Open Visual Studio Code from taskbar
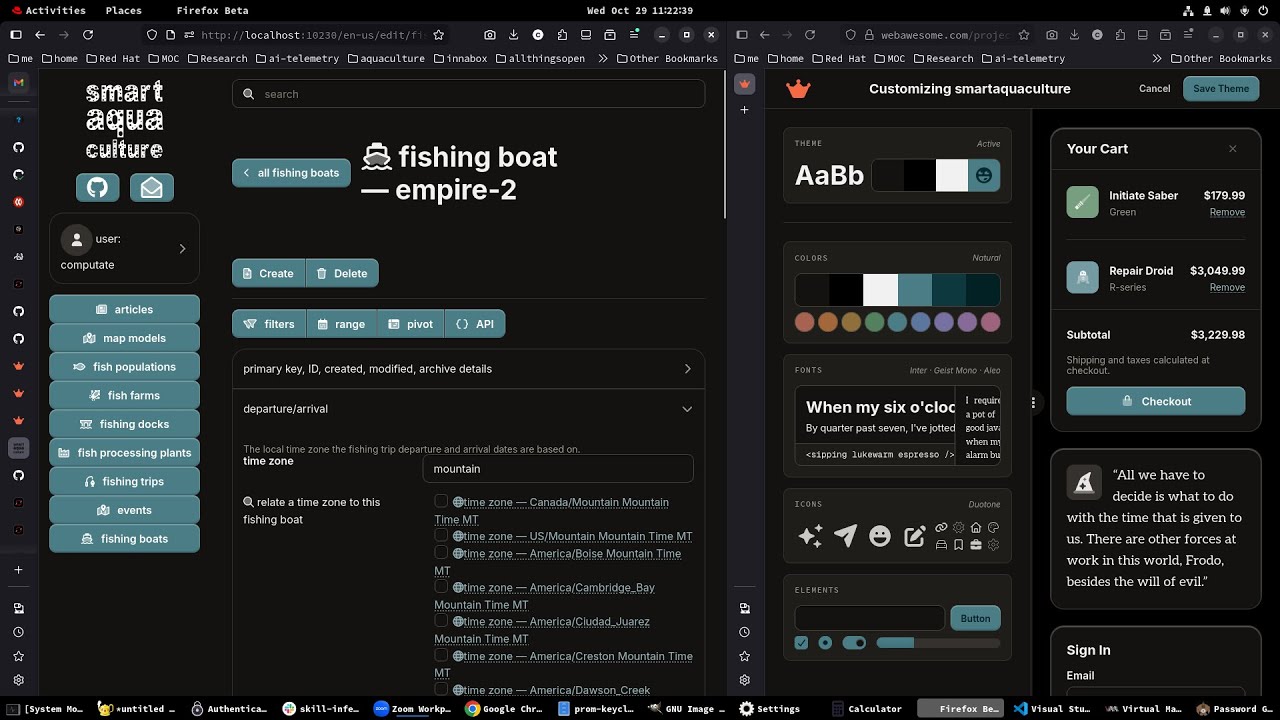 1052,709
